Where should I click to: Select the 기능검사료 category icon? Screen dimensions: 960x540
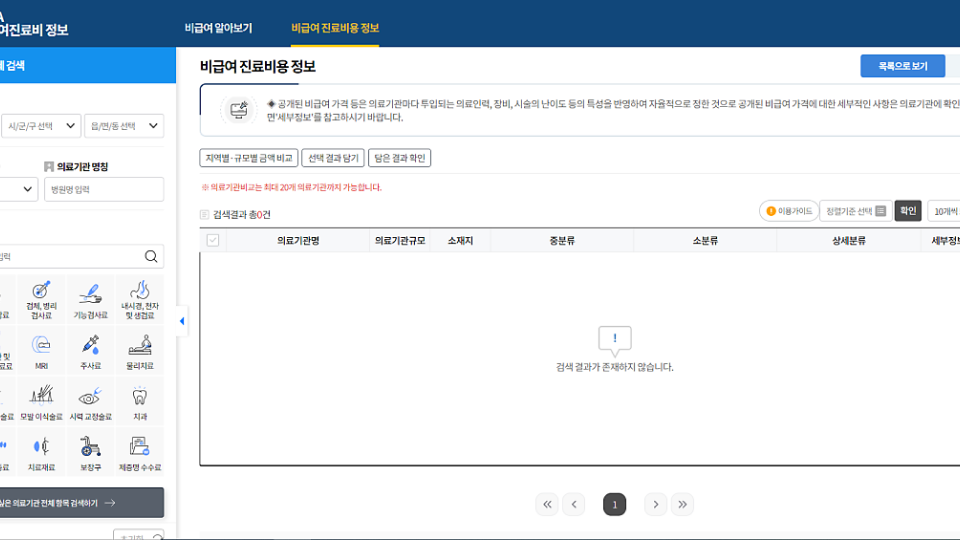pyautogui.click(x=91, y=299)
